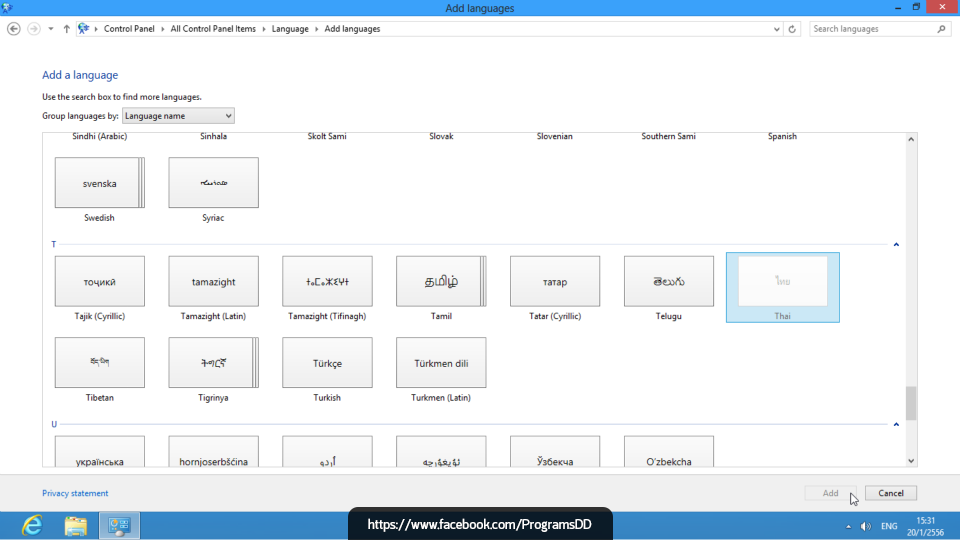Click the Up one level arrow
The width and height of the screenshot is (960, 540).
point(66,29)
